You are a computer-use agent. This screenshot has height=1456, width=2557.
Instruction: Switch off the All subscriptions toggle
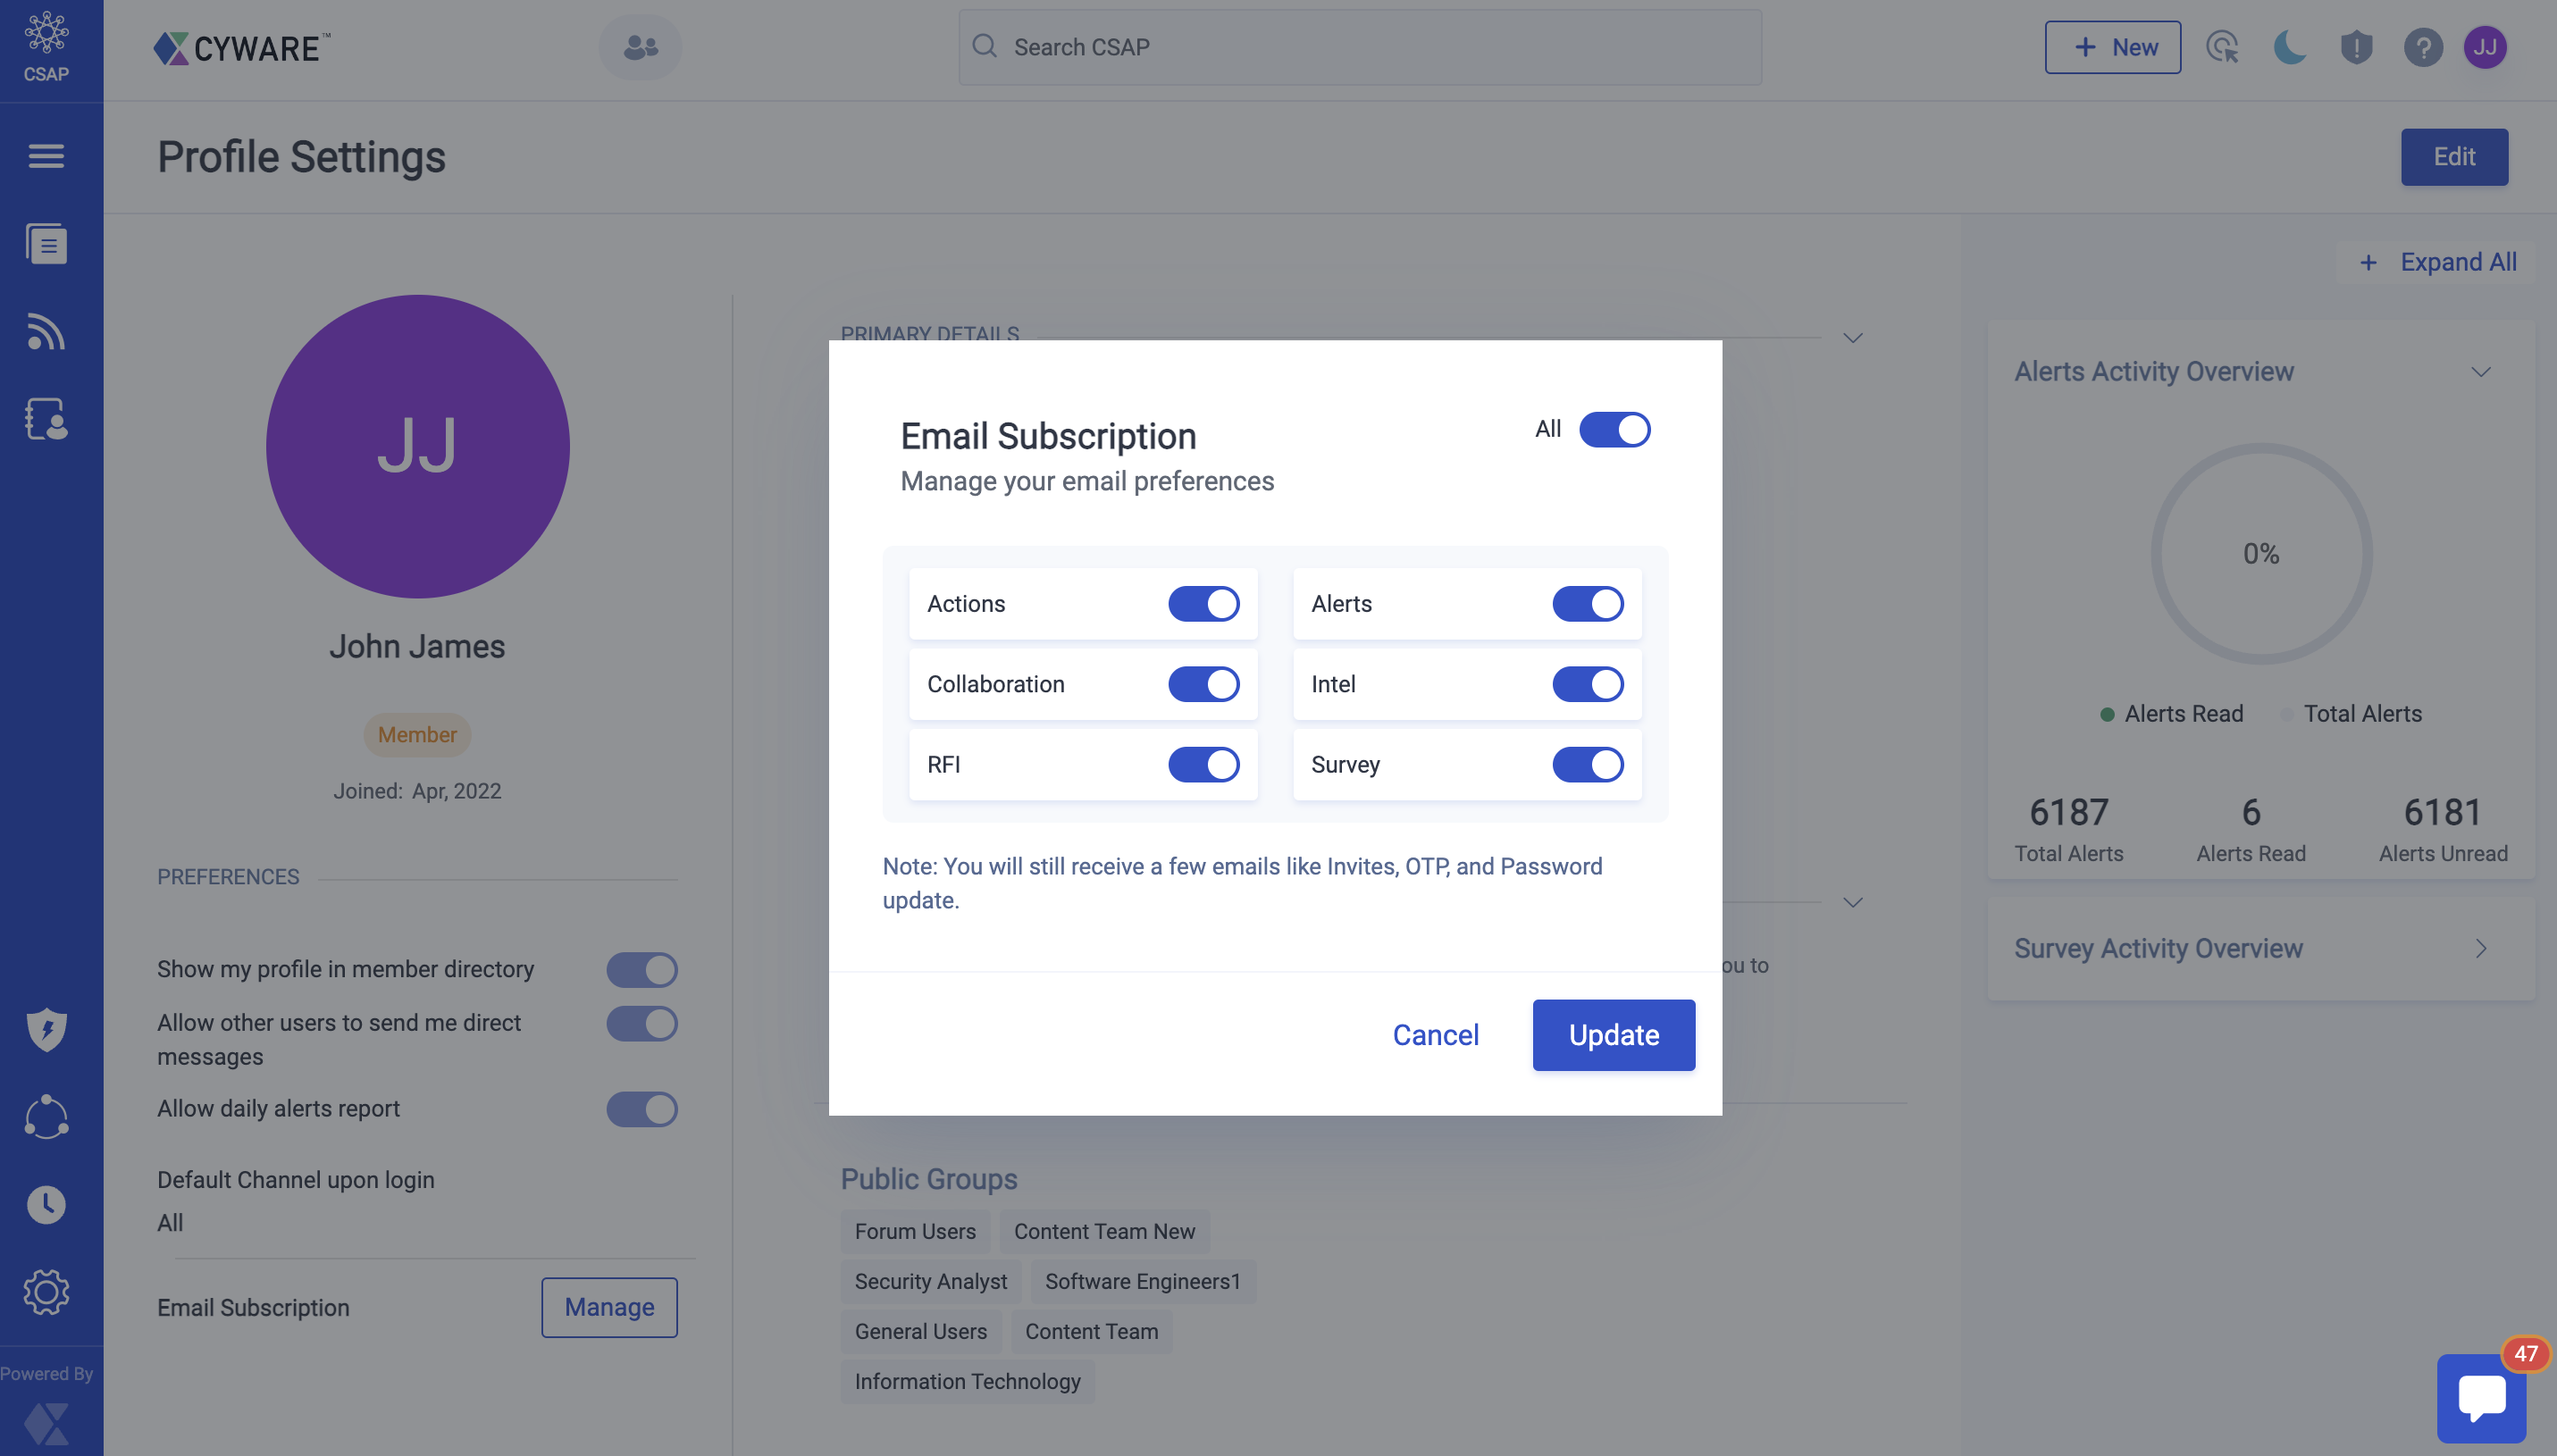1614,430
